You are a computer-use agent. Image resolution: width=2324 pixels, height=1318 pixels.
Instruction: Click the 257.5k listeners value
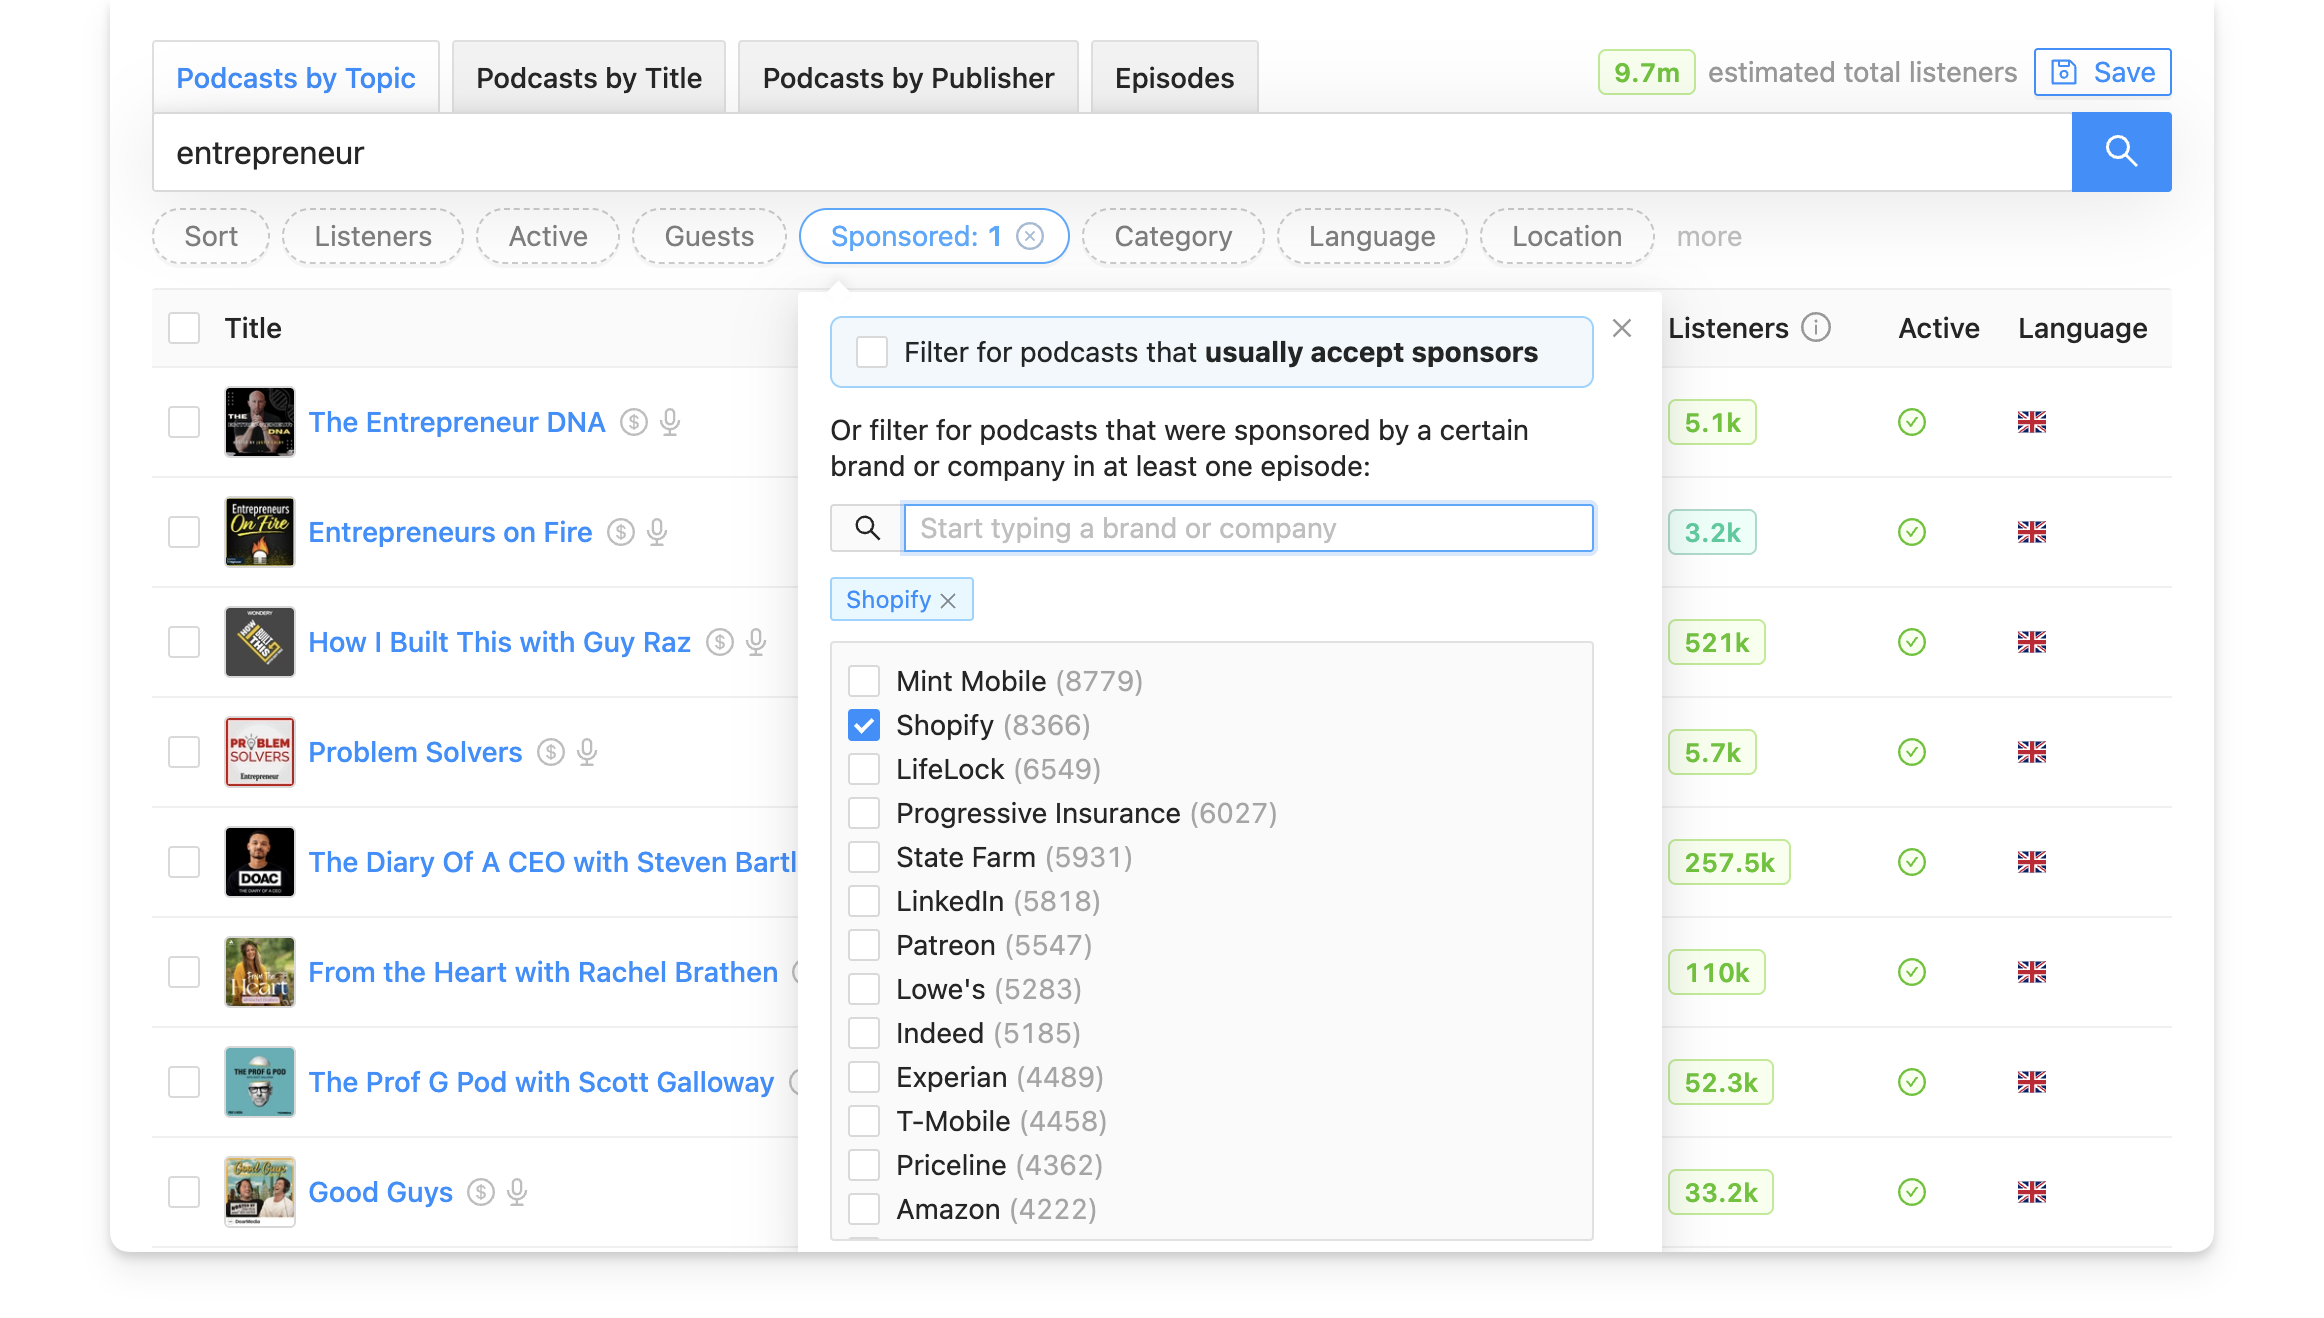click(x=1729, y=862)
